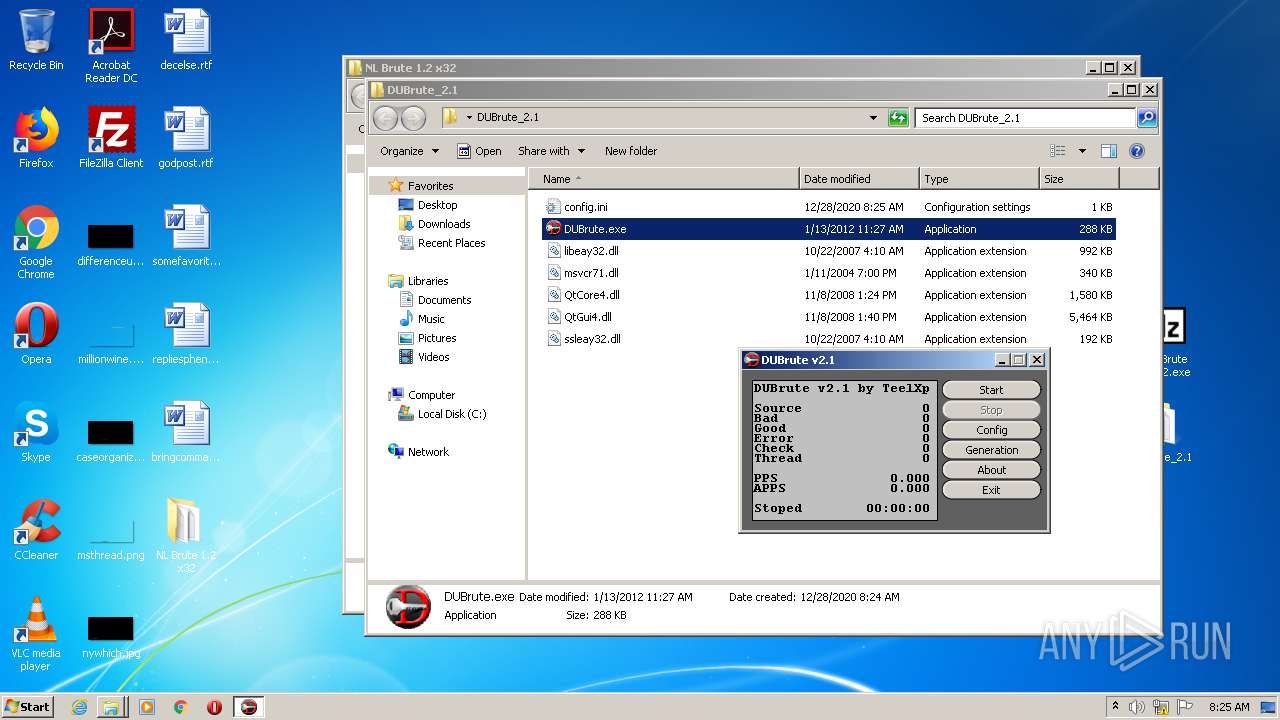Open godpost.rtf desktop file
Screen dimensions: 1280x720
(x=186, y=138)
